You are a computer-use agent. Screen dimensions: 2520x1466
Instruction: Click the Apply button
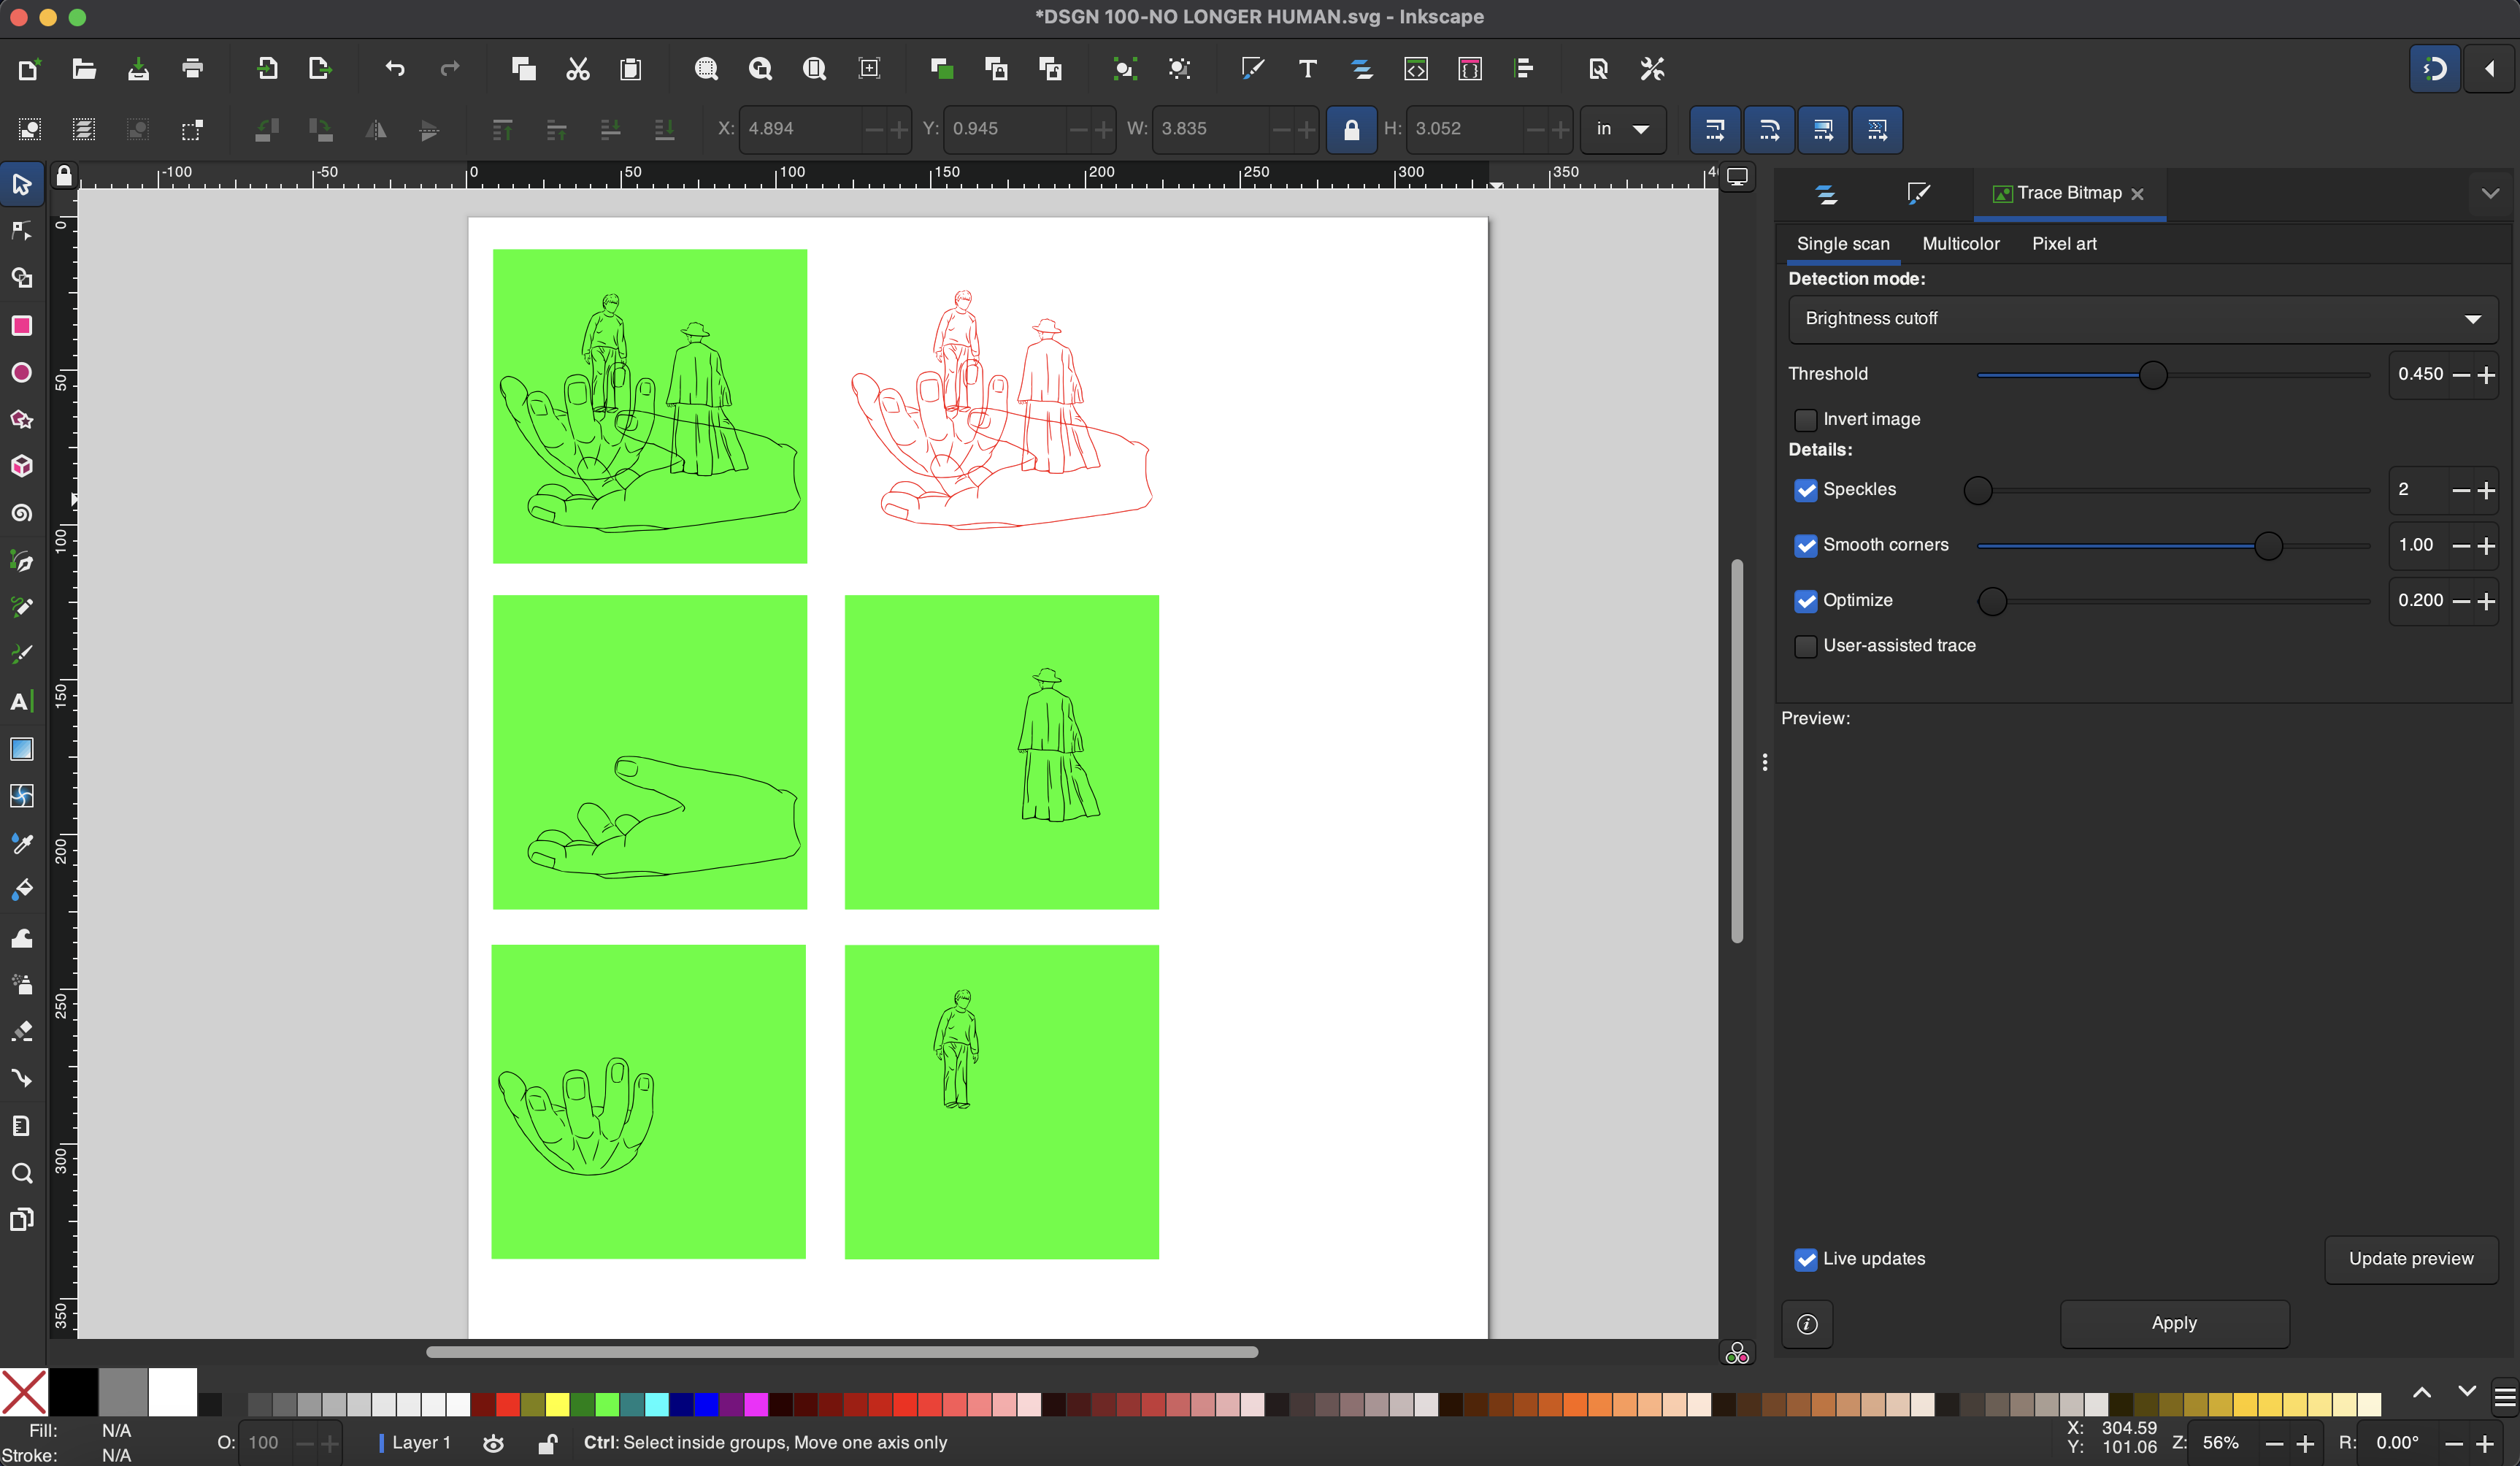coord(2173,1323)
